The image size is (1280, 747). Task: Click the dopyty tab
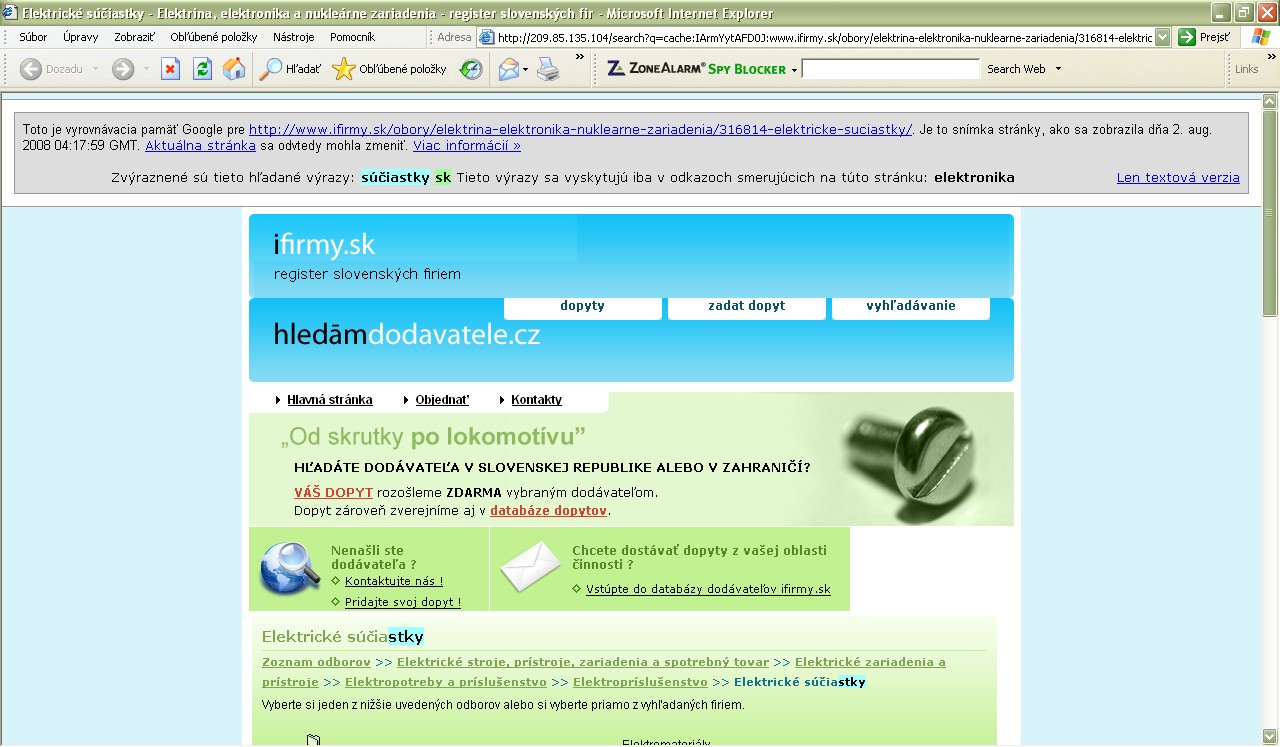pos(582,307)
